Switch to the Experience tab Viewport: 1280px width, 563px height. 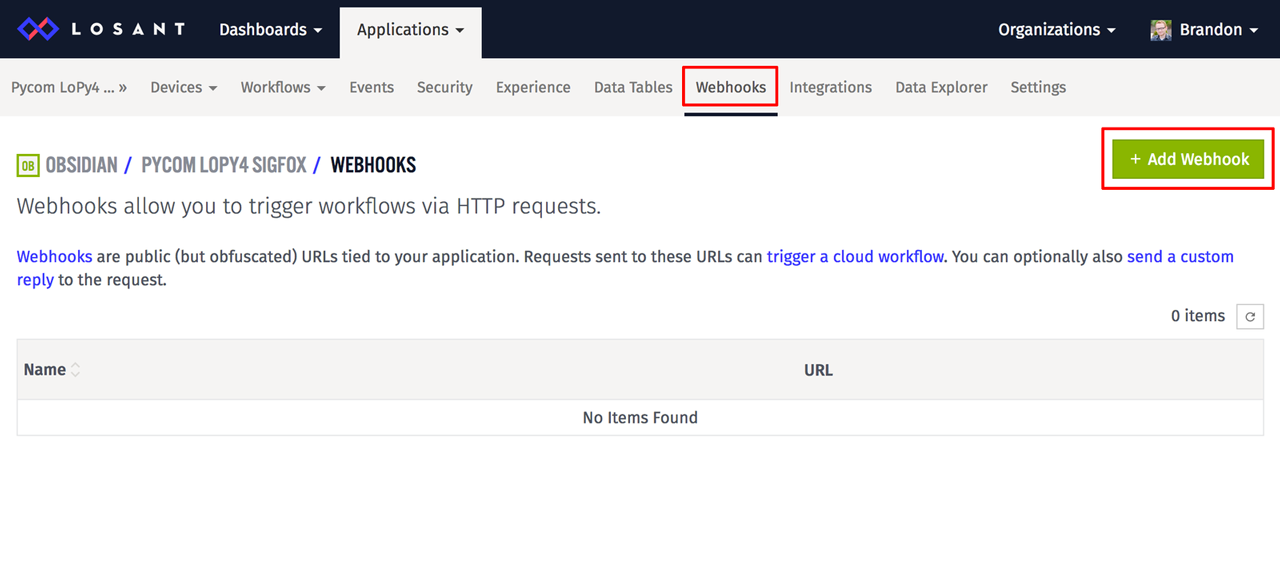click(x=533, y=88)
